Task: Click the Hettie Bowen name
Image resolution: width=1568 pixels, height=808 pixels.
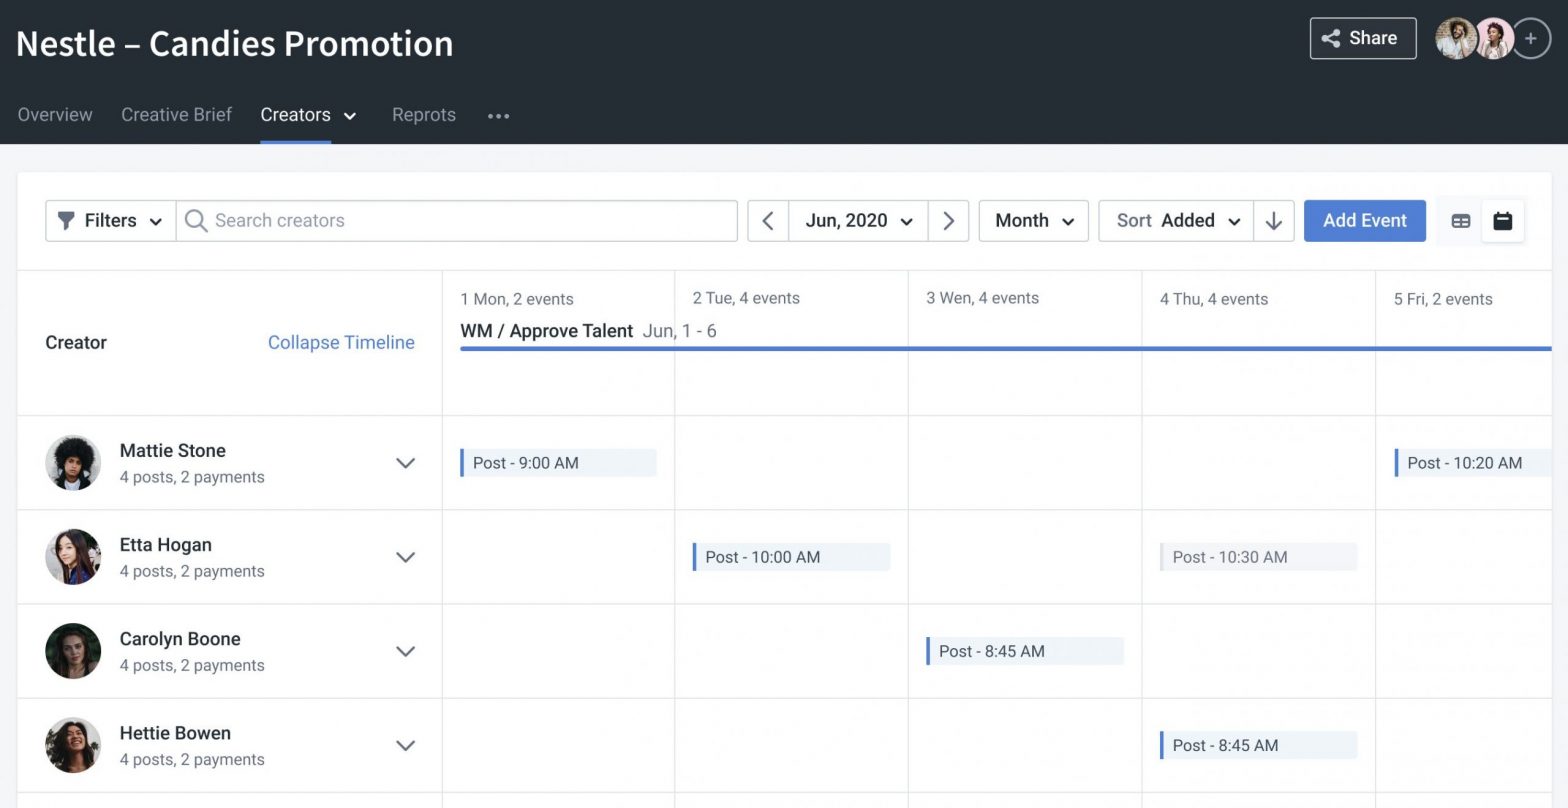Action: pos(175,732)
